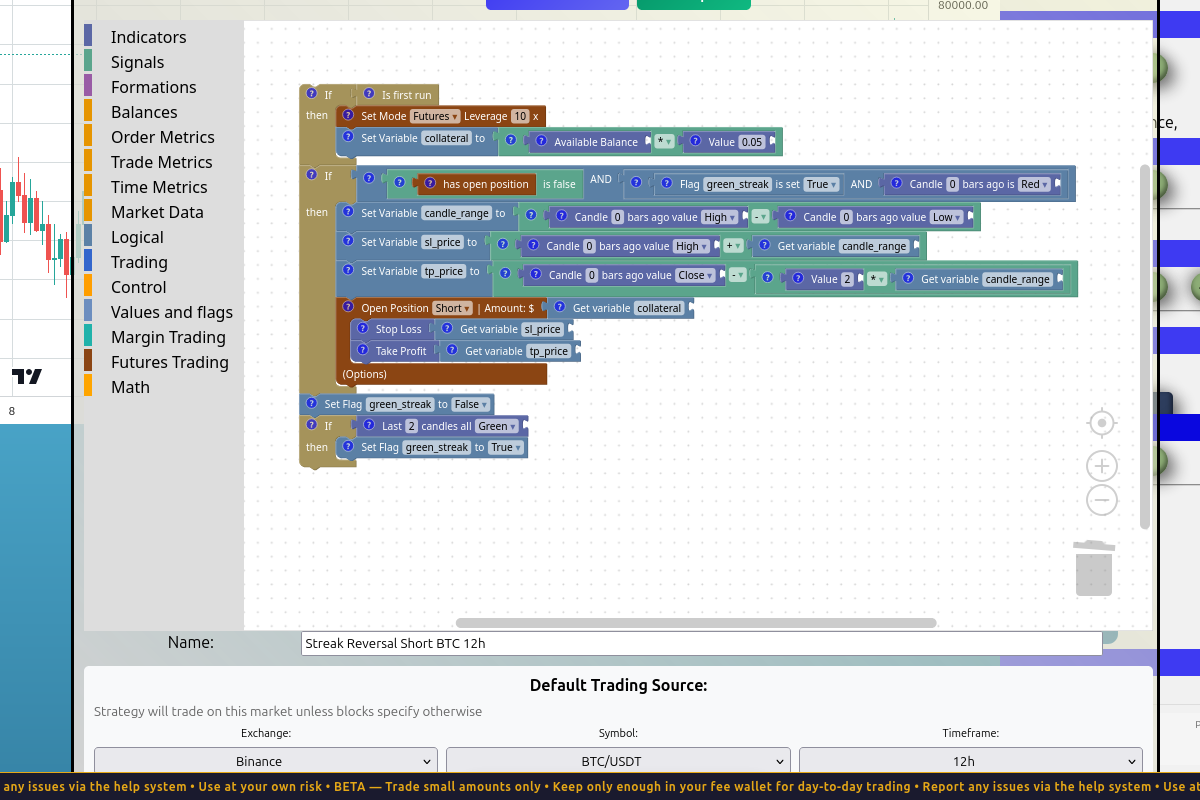Open the collateral variable dropdown in Set Variable
Image resolution: width=1200 pixels, height=800 pixels.
446,138
